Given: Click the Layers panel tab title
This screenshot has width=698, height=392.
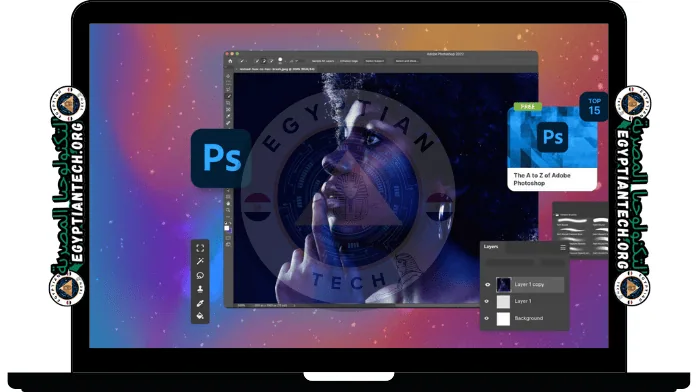Looking at the screenshot, I should 491,247.
